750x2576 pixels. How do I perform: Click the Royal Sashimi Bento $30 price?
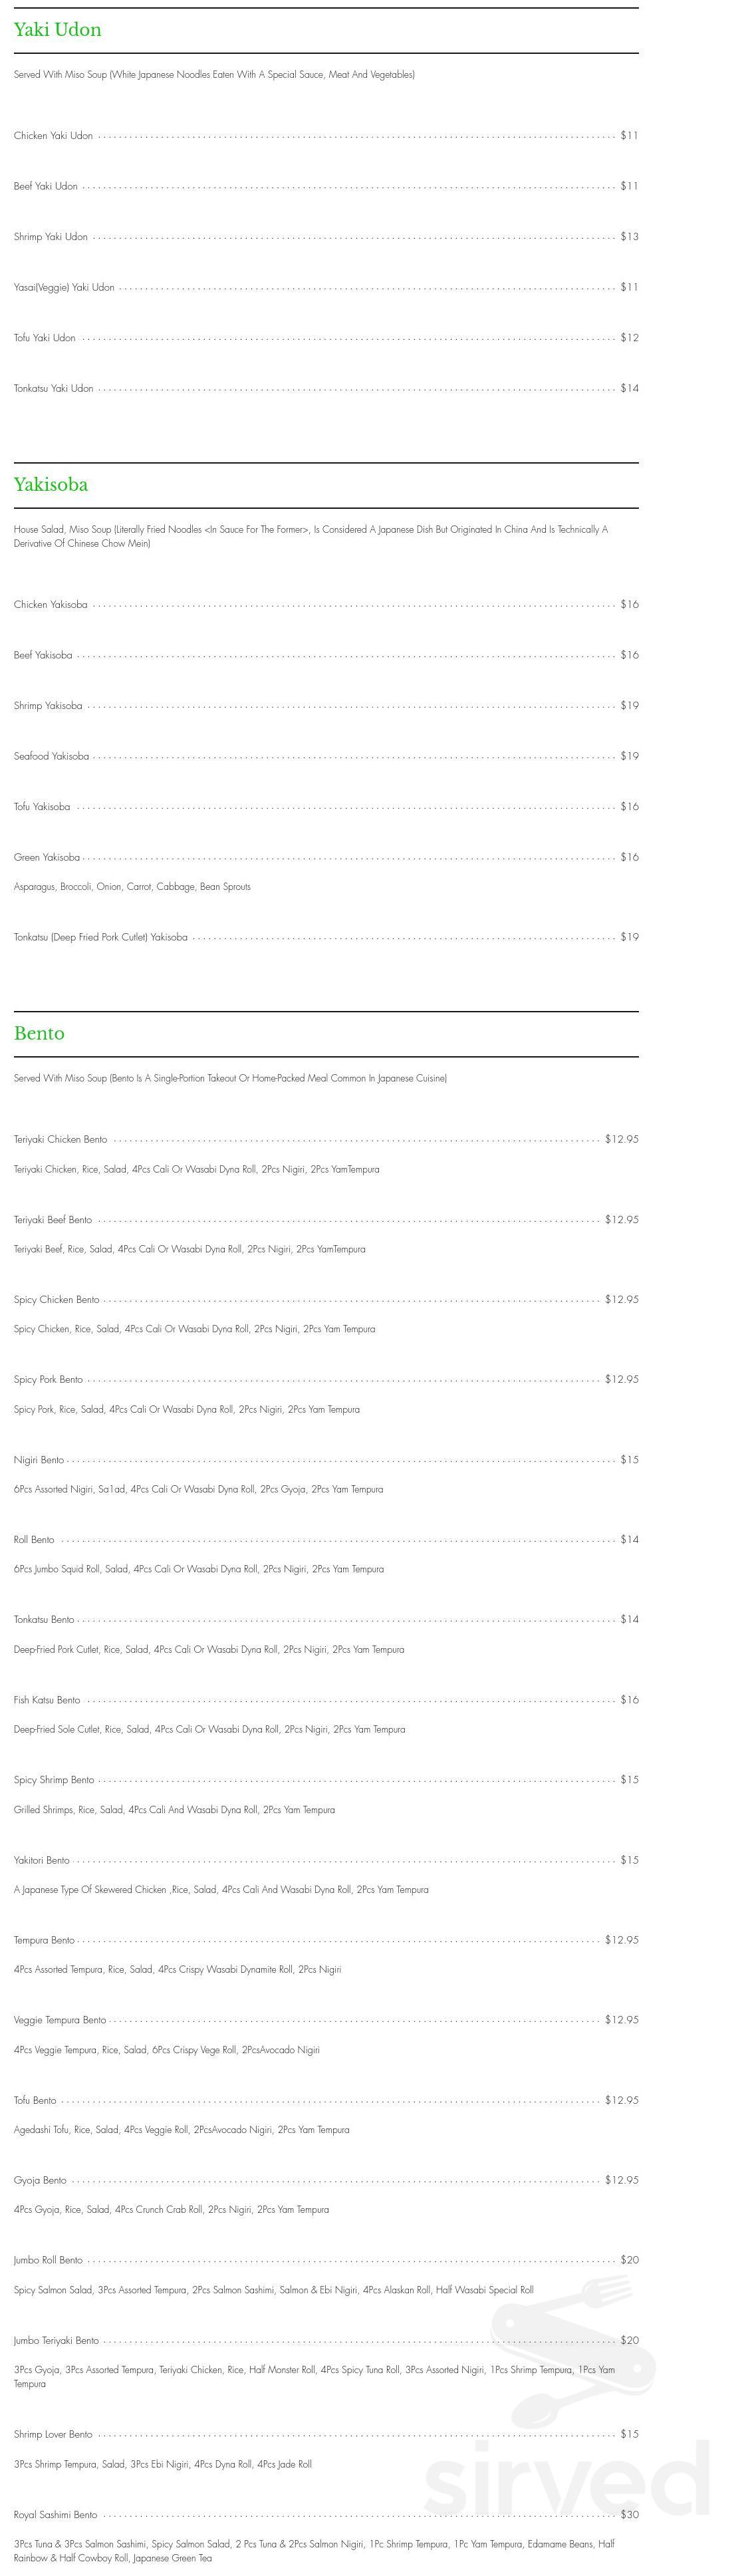coord(629,2514)
